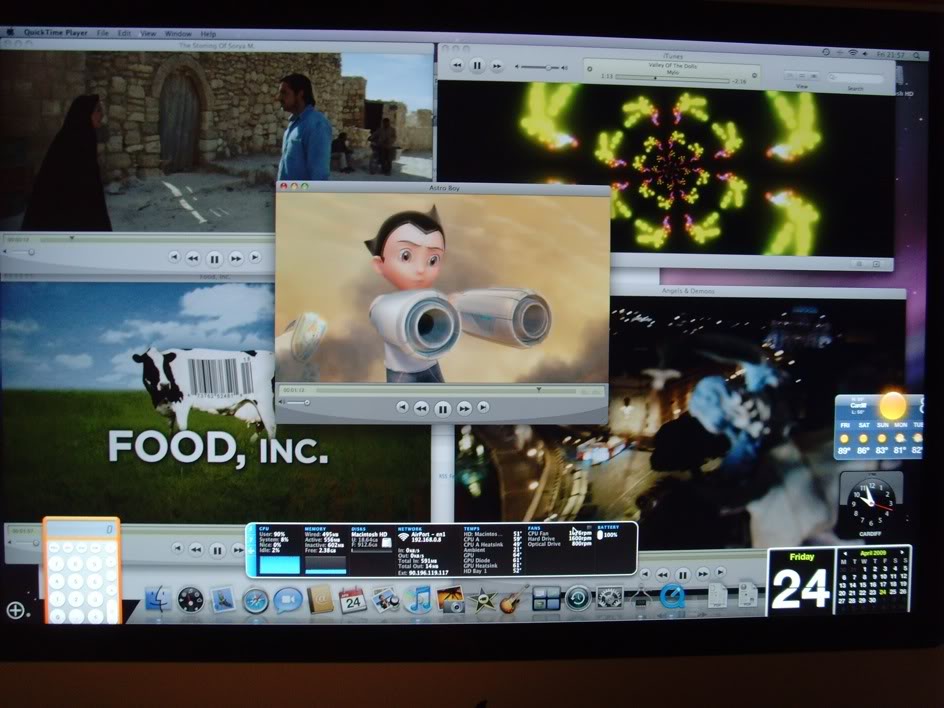Screen dimensions: 944x708
Task: Click volume speaker icon in menu bar
Action: tap(865, 54)
